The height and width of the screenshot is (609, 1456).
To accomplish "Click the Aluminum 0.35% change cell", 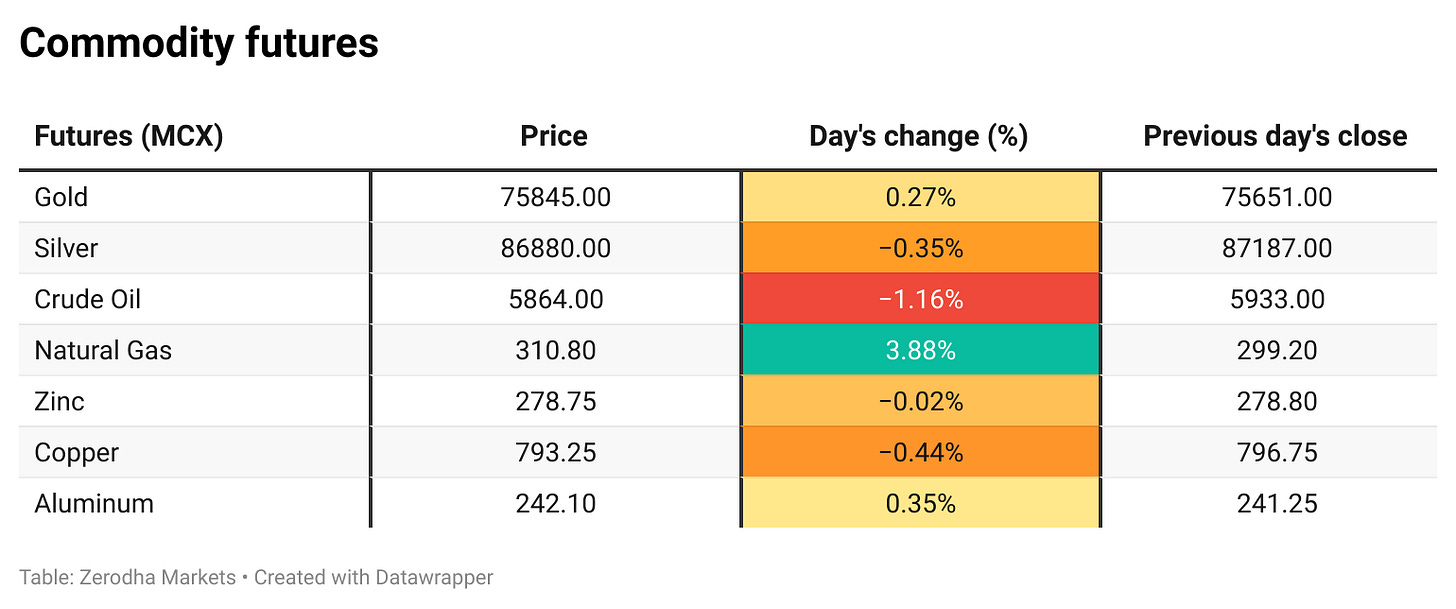I will (920, 503).
